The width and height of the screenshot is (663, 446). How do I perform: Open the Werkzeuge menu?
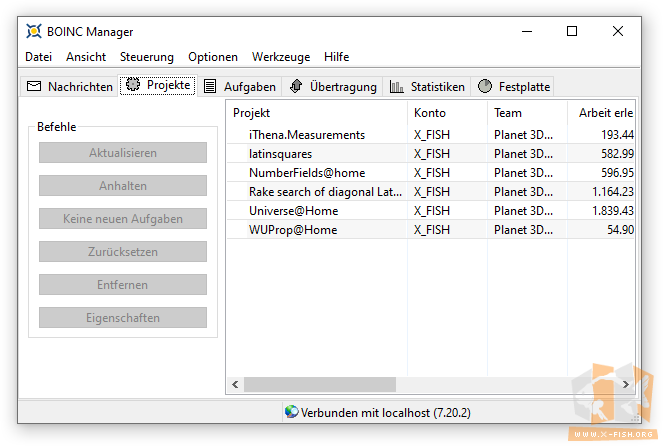tap(281, 57)
